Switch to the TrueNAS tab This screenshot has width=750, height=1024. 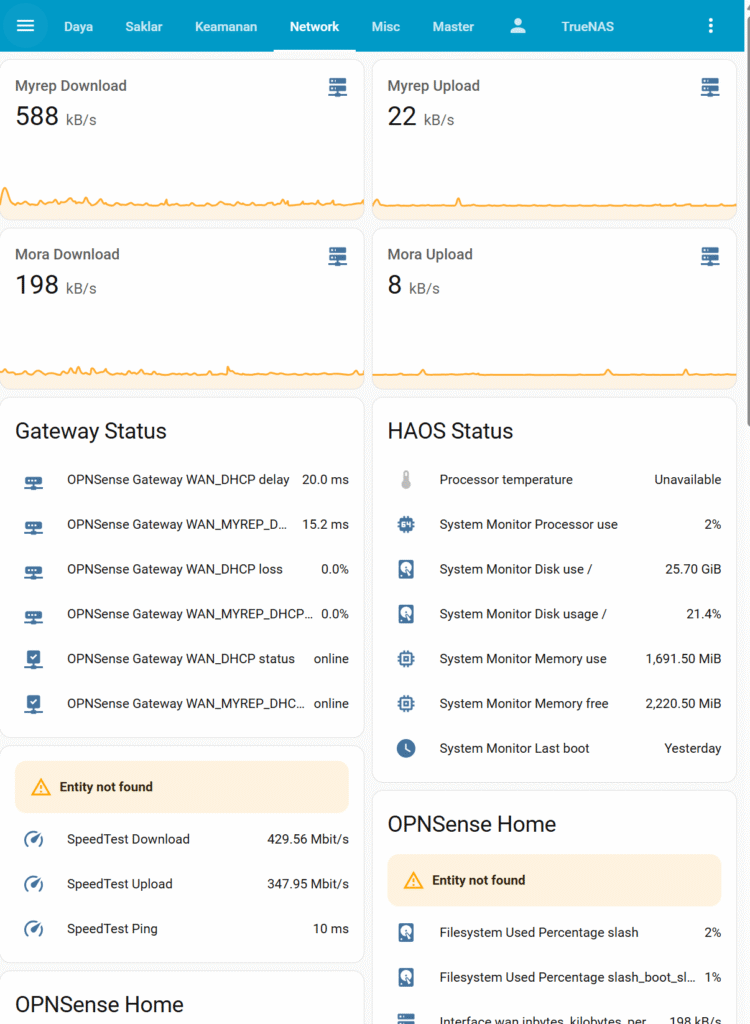(588, 26)
